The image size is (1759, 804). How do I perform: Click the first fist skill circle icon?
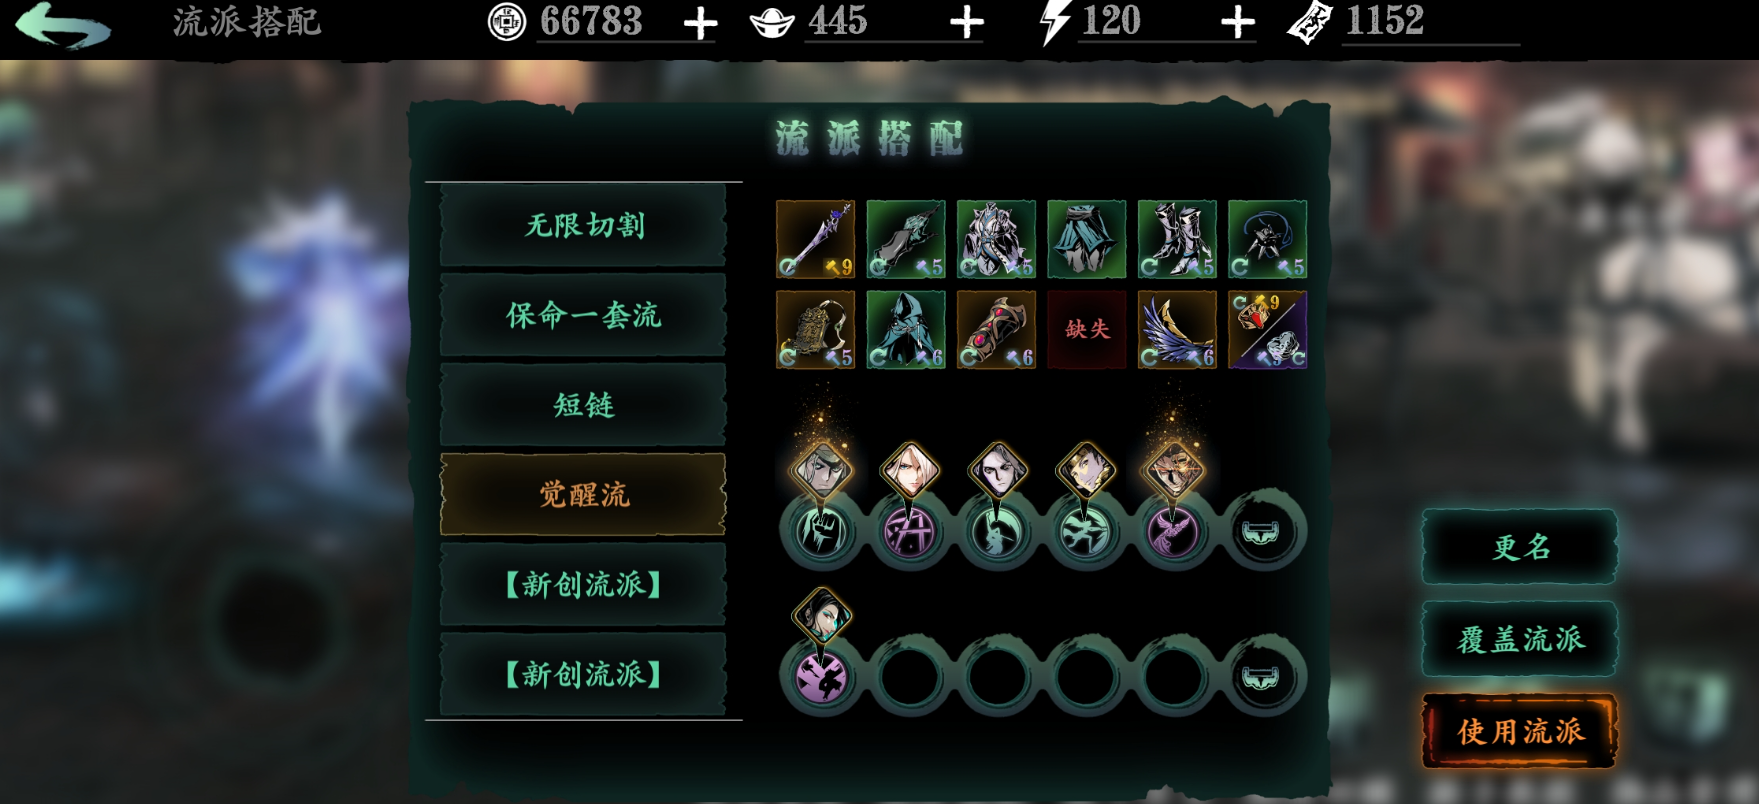coord(820,531)
